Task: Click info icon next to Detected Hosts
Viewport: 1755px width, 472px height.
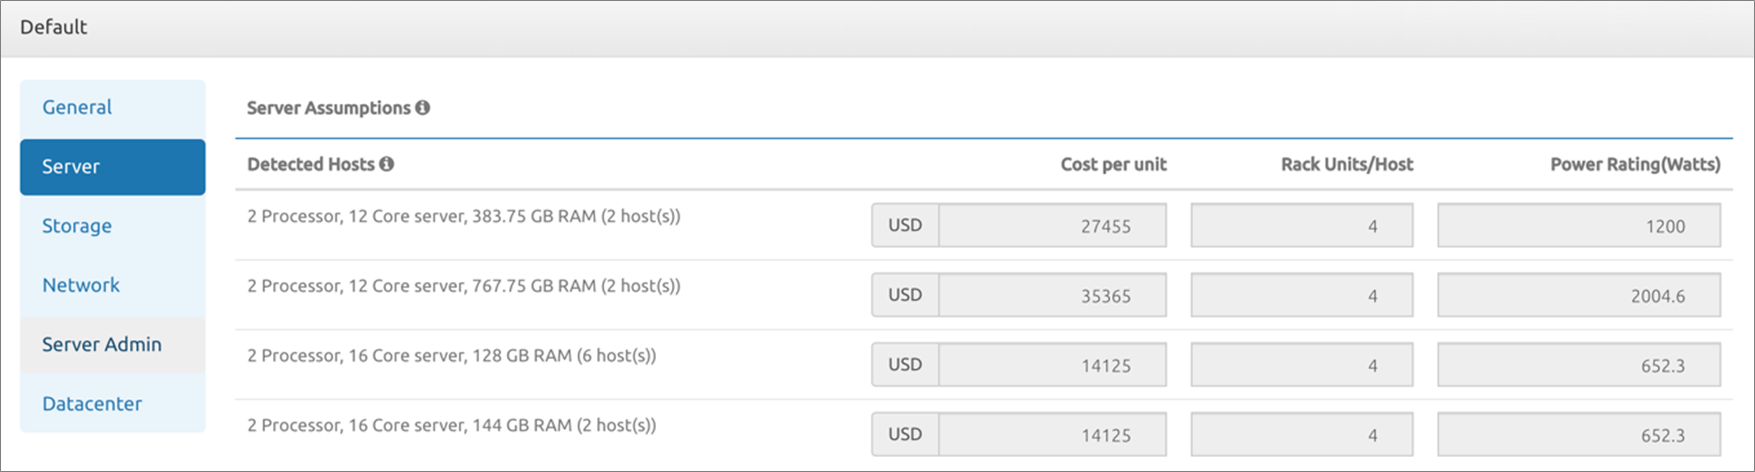Action: tap(387, 164)
